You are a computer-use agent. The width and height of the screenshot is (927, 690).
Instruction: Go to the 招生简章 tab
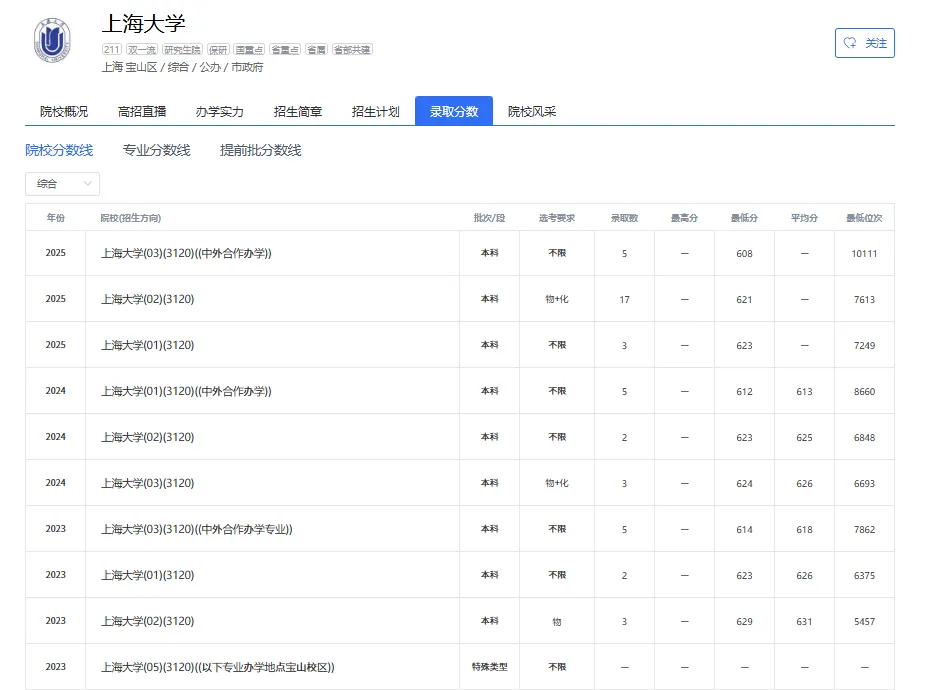pyautogui.click(x=297, y=111)
